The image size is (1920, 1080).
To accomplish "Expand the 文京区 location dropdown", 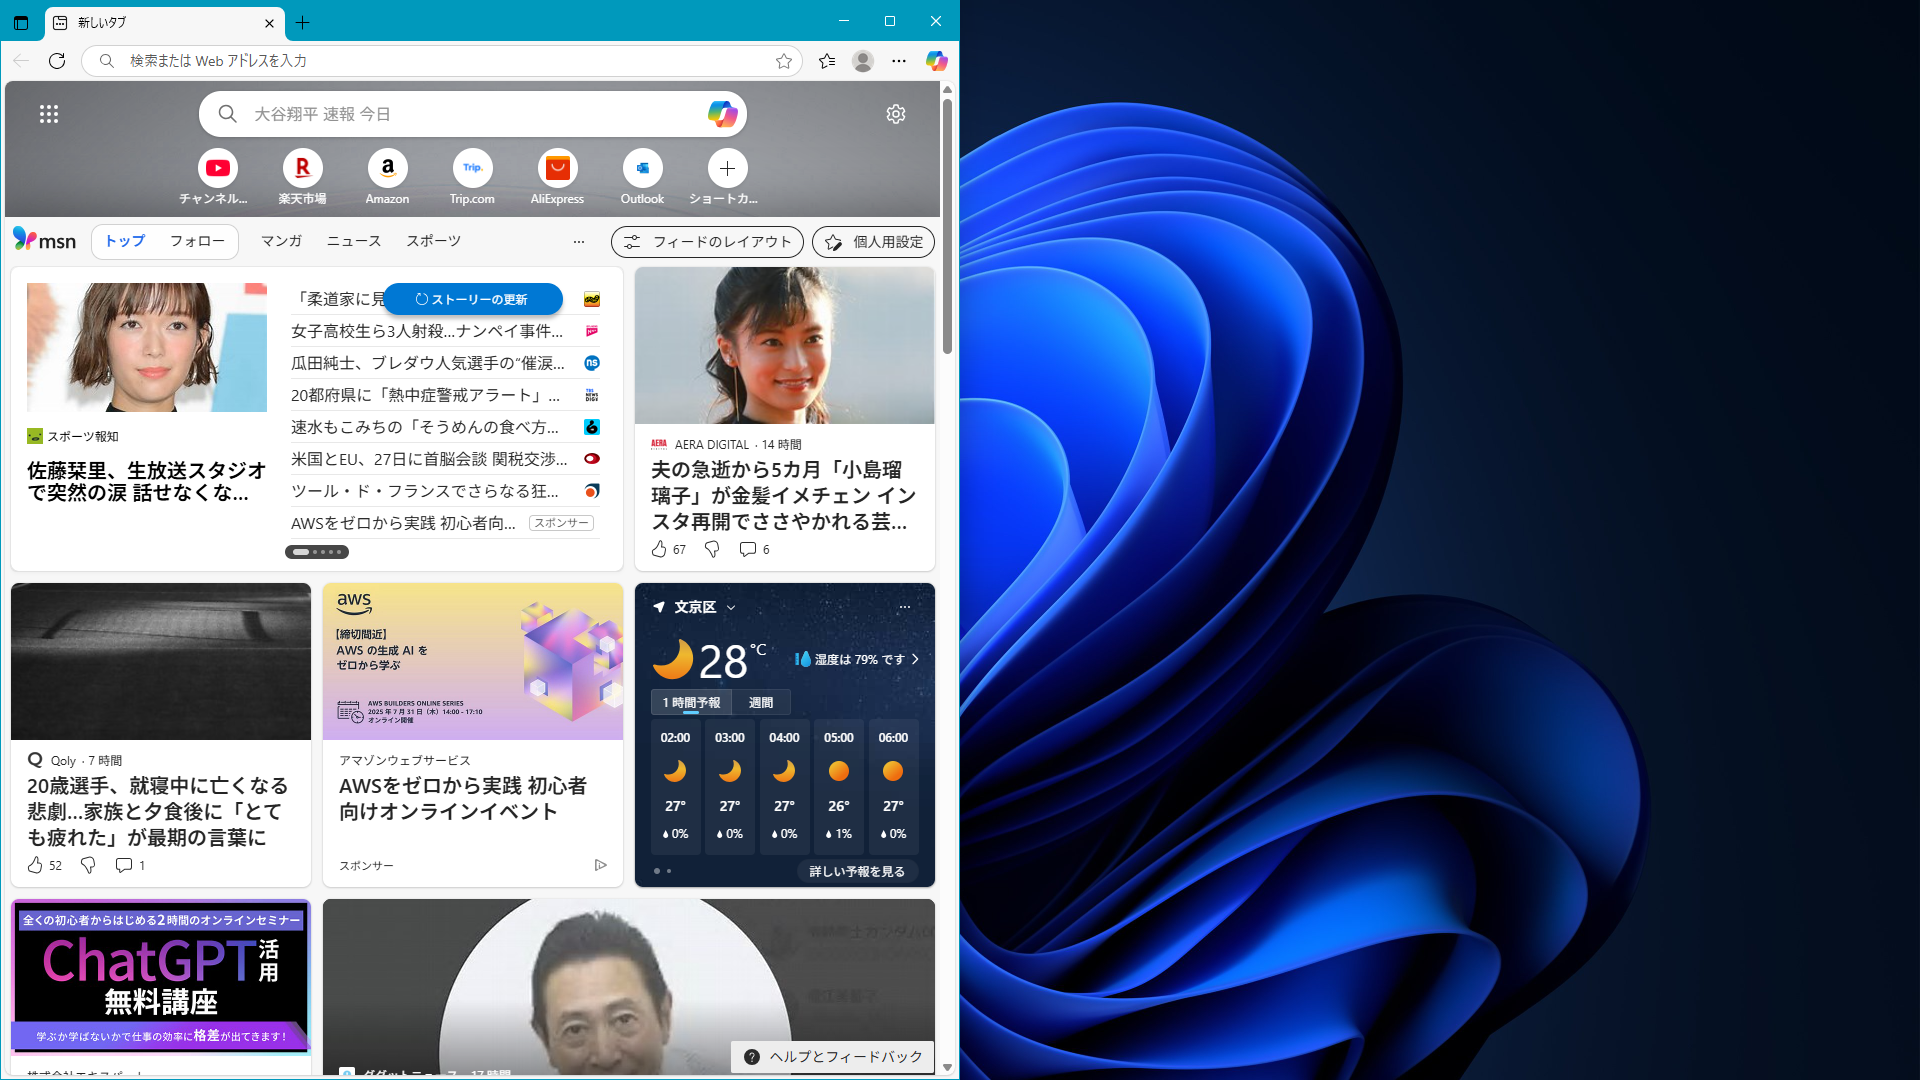I will click(731, 607).
